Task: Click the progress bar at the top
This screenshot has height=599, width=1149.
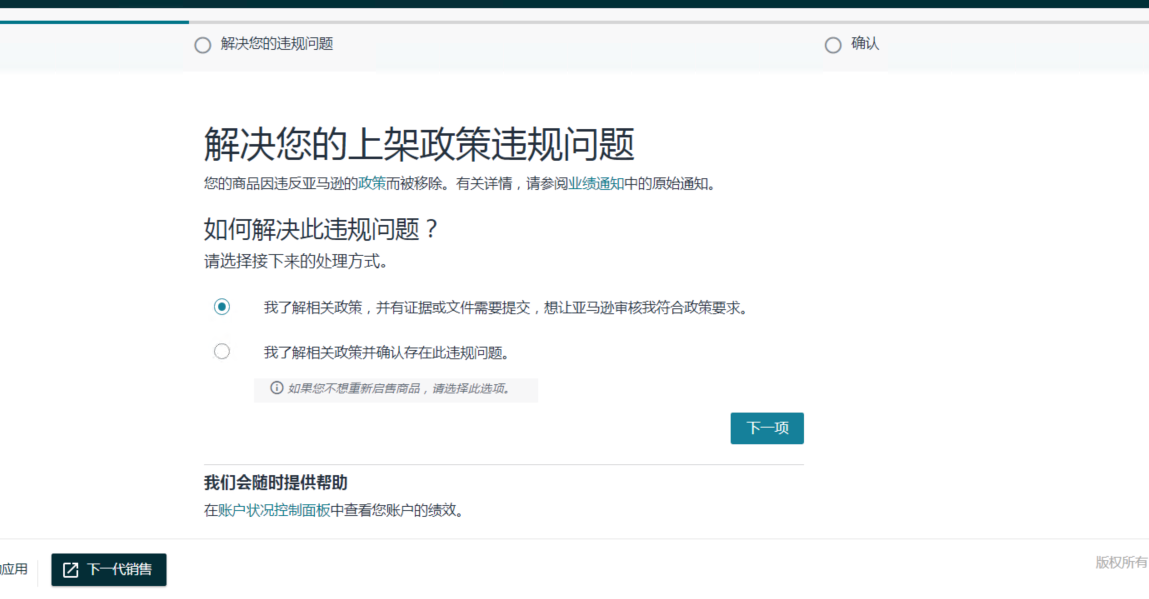Action: coord(574,22)
